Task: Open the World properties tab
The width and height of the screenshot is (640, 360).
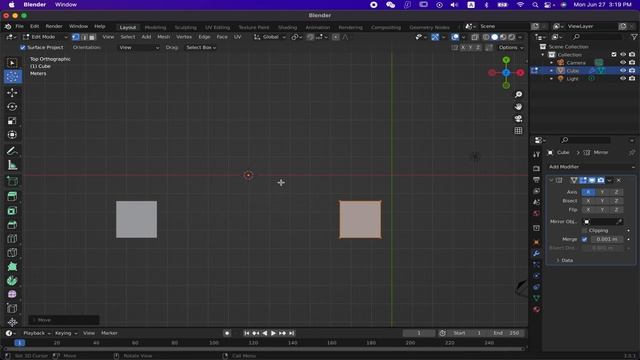Action: (536, 213)
